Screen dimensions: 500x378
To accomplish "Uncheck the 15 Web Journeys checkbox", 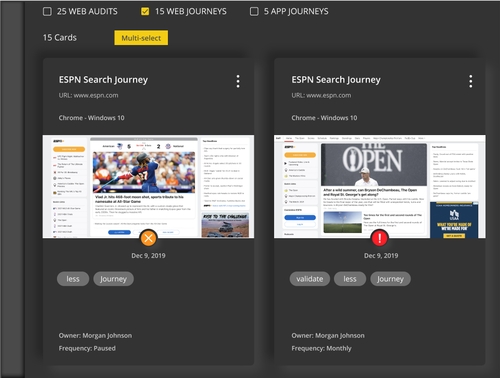I will tap(145, 12).
